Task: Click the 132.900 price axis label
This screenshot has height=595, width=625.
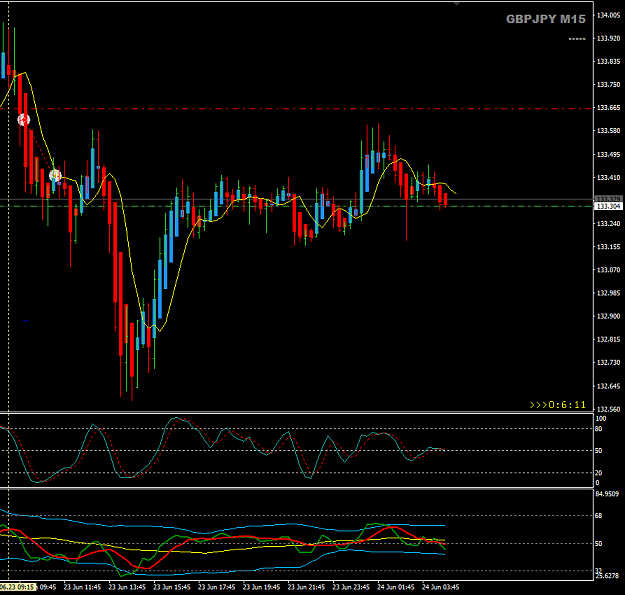Action: point(608,316)
